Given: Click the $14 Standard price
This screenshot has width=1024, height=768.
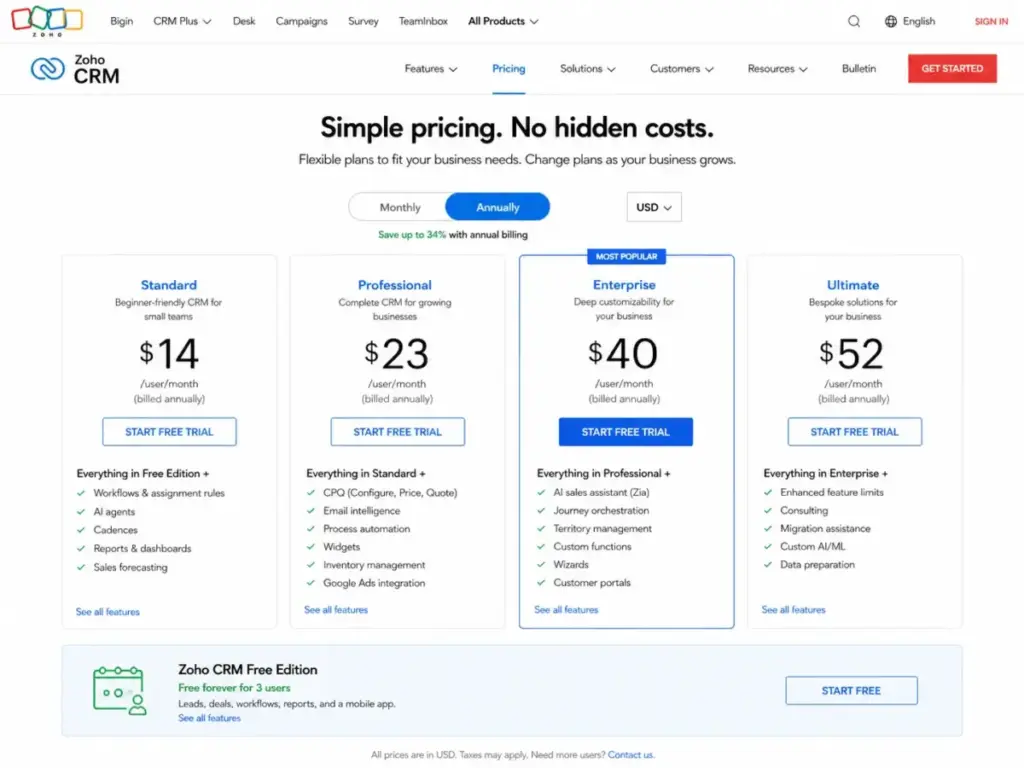Looking at the screenshot, I should pyautogui.click(x=168, y=353).
